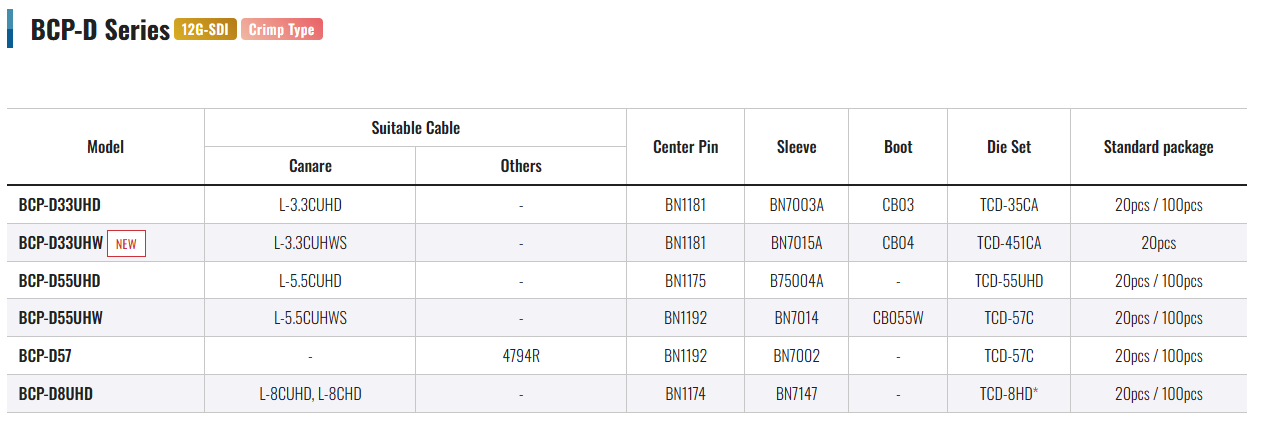Click the CB055W boot cell
This screenshot has height=424, width=1261.
pos(898,319)
